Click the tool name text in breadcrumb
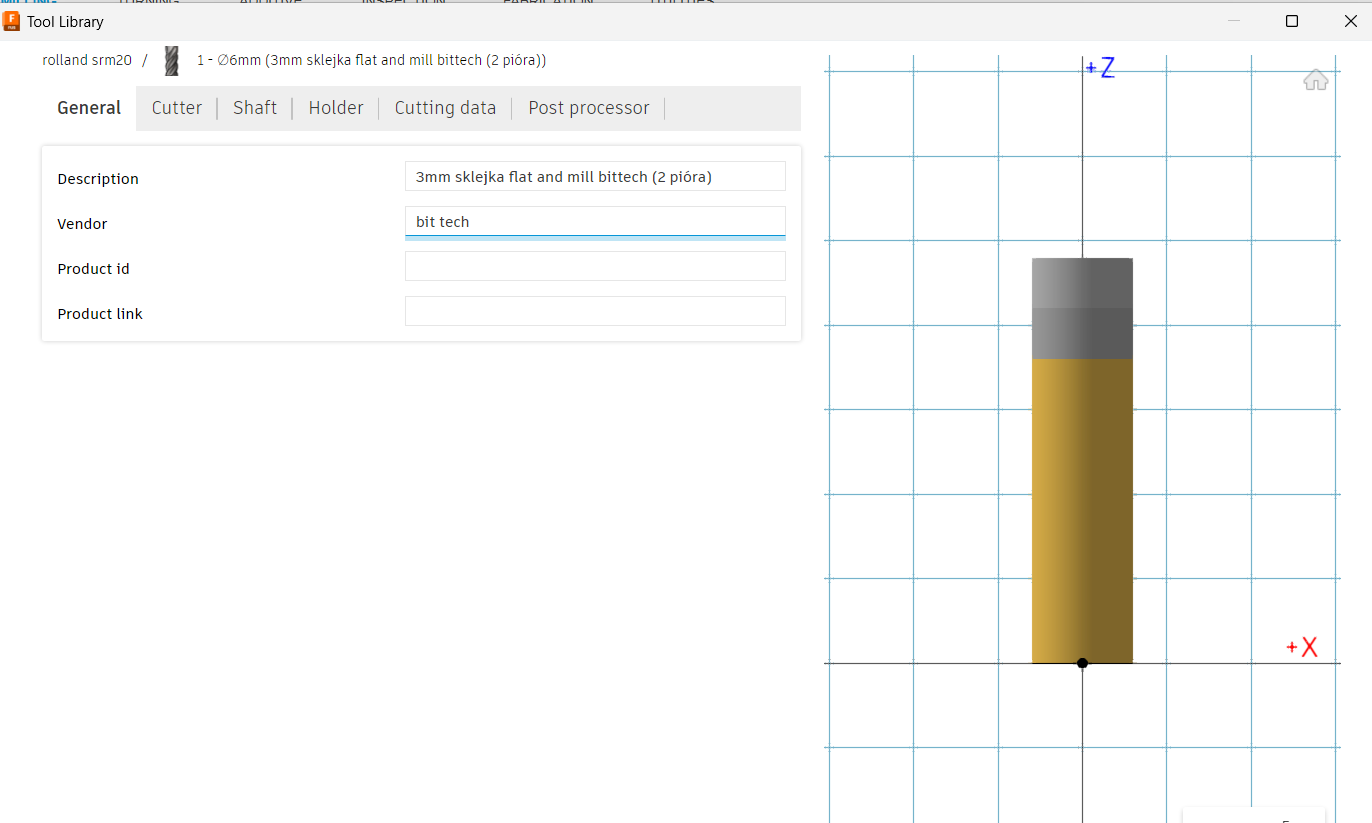1372x823 pixels. [x=371, y=60]
